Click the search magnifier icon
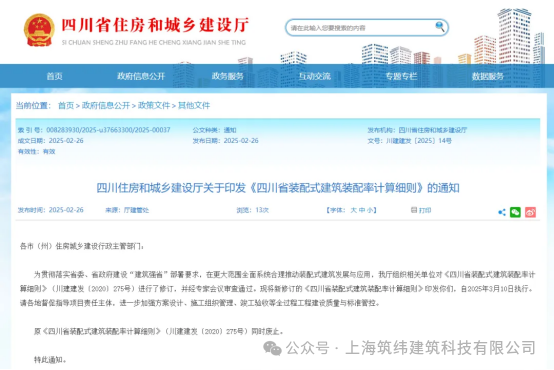Viewport: 554px width, 370px height. pos(440,27)
